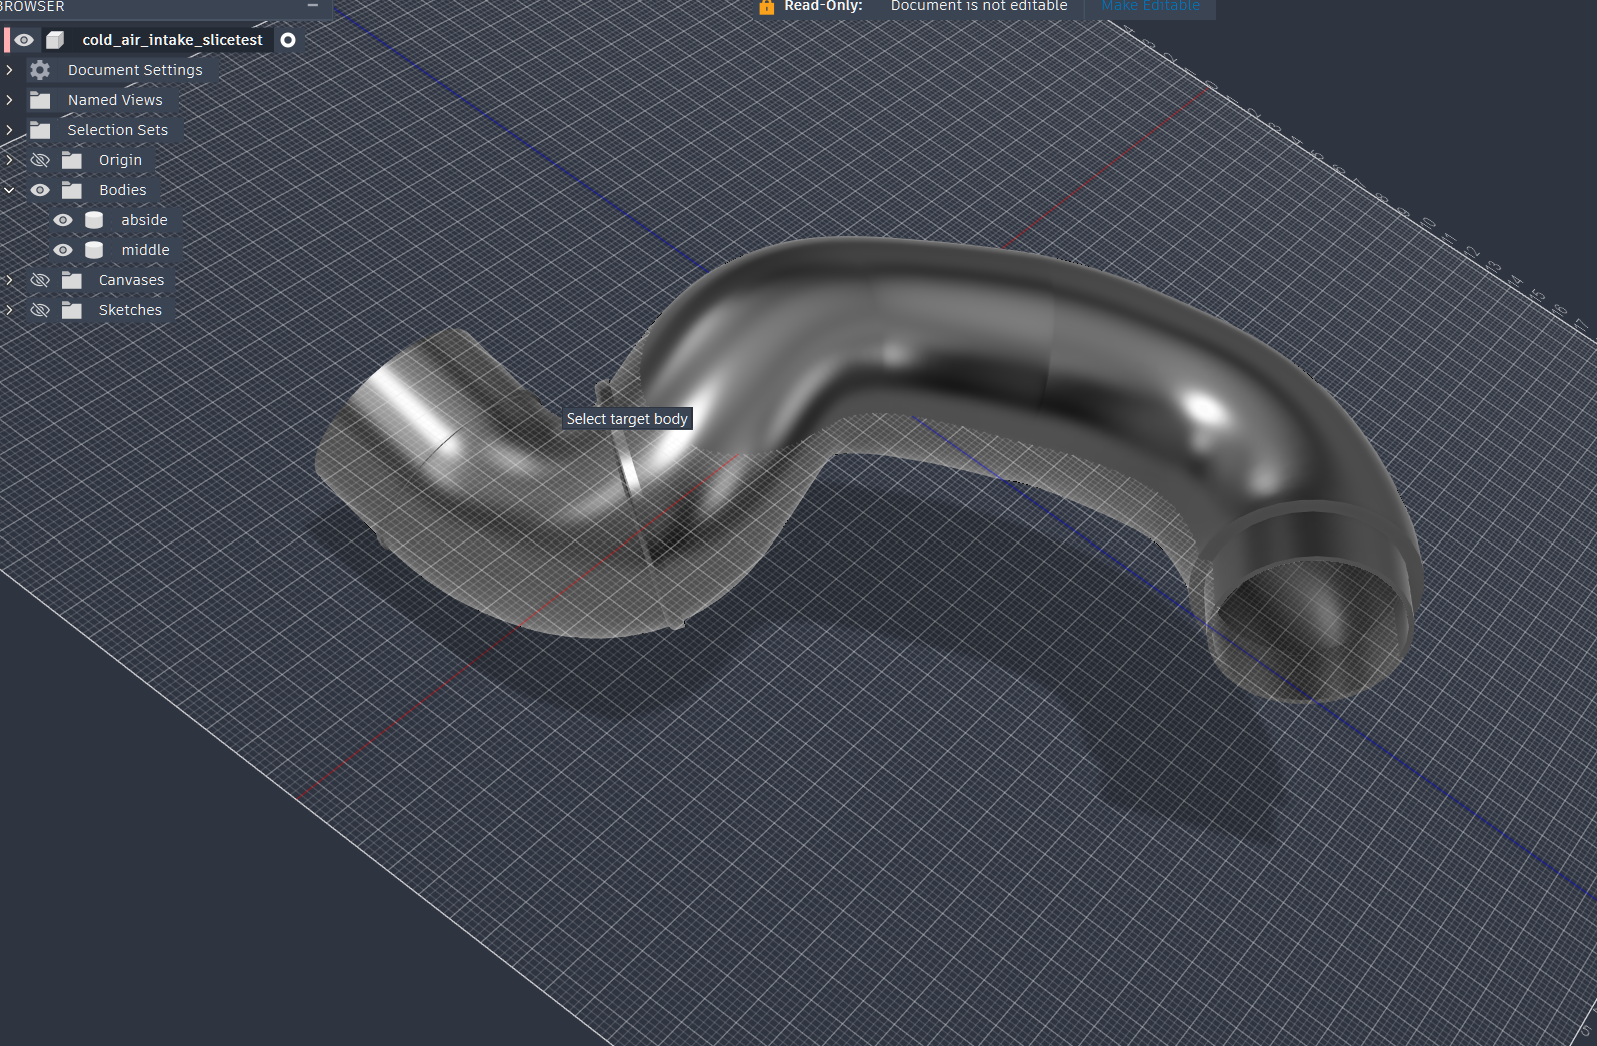Hide the Bodies folder

coord(40,190)
